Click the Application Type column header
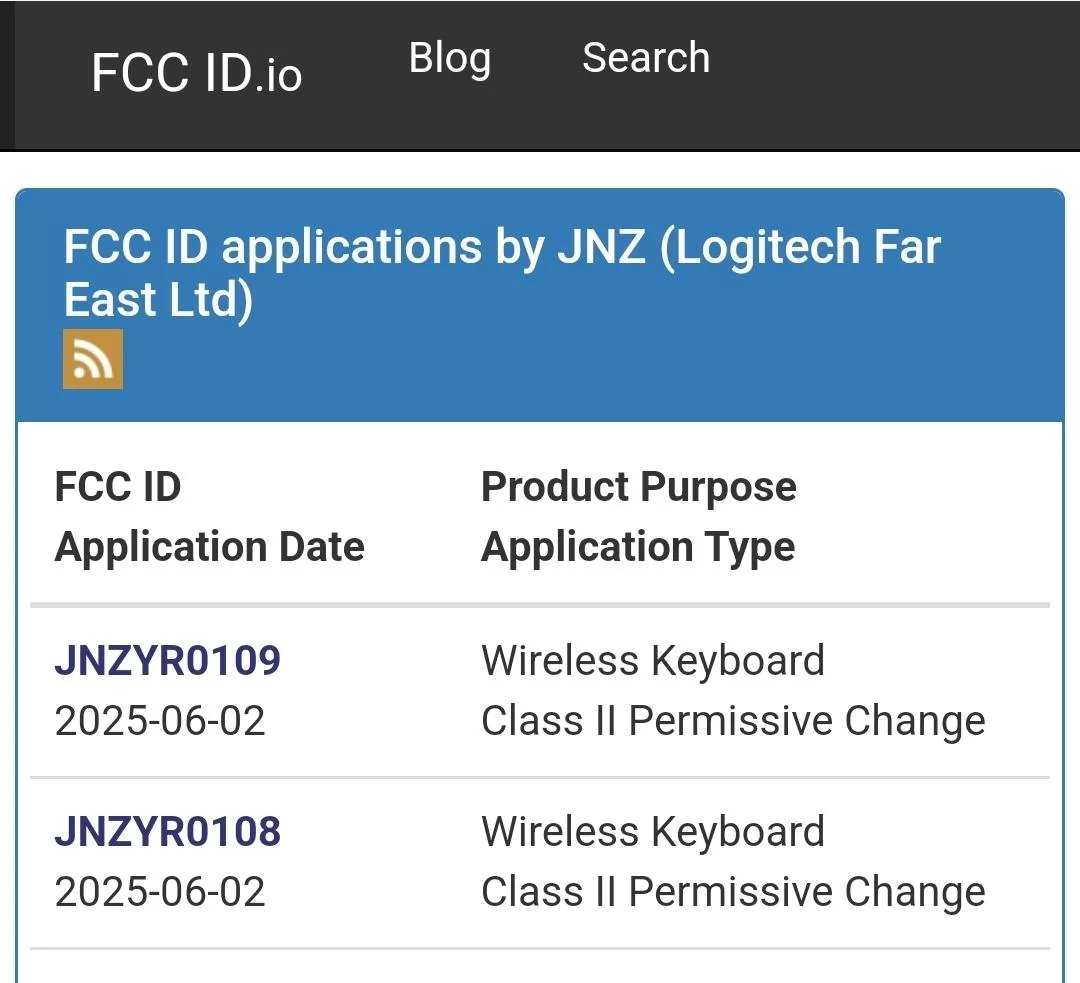This screenshot has width=1080, height=983. click(637, 547)
